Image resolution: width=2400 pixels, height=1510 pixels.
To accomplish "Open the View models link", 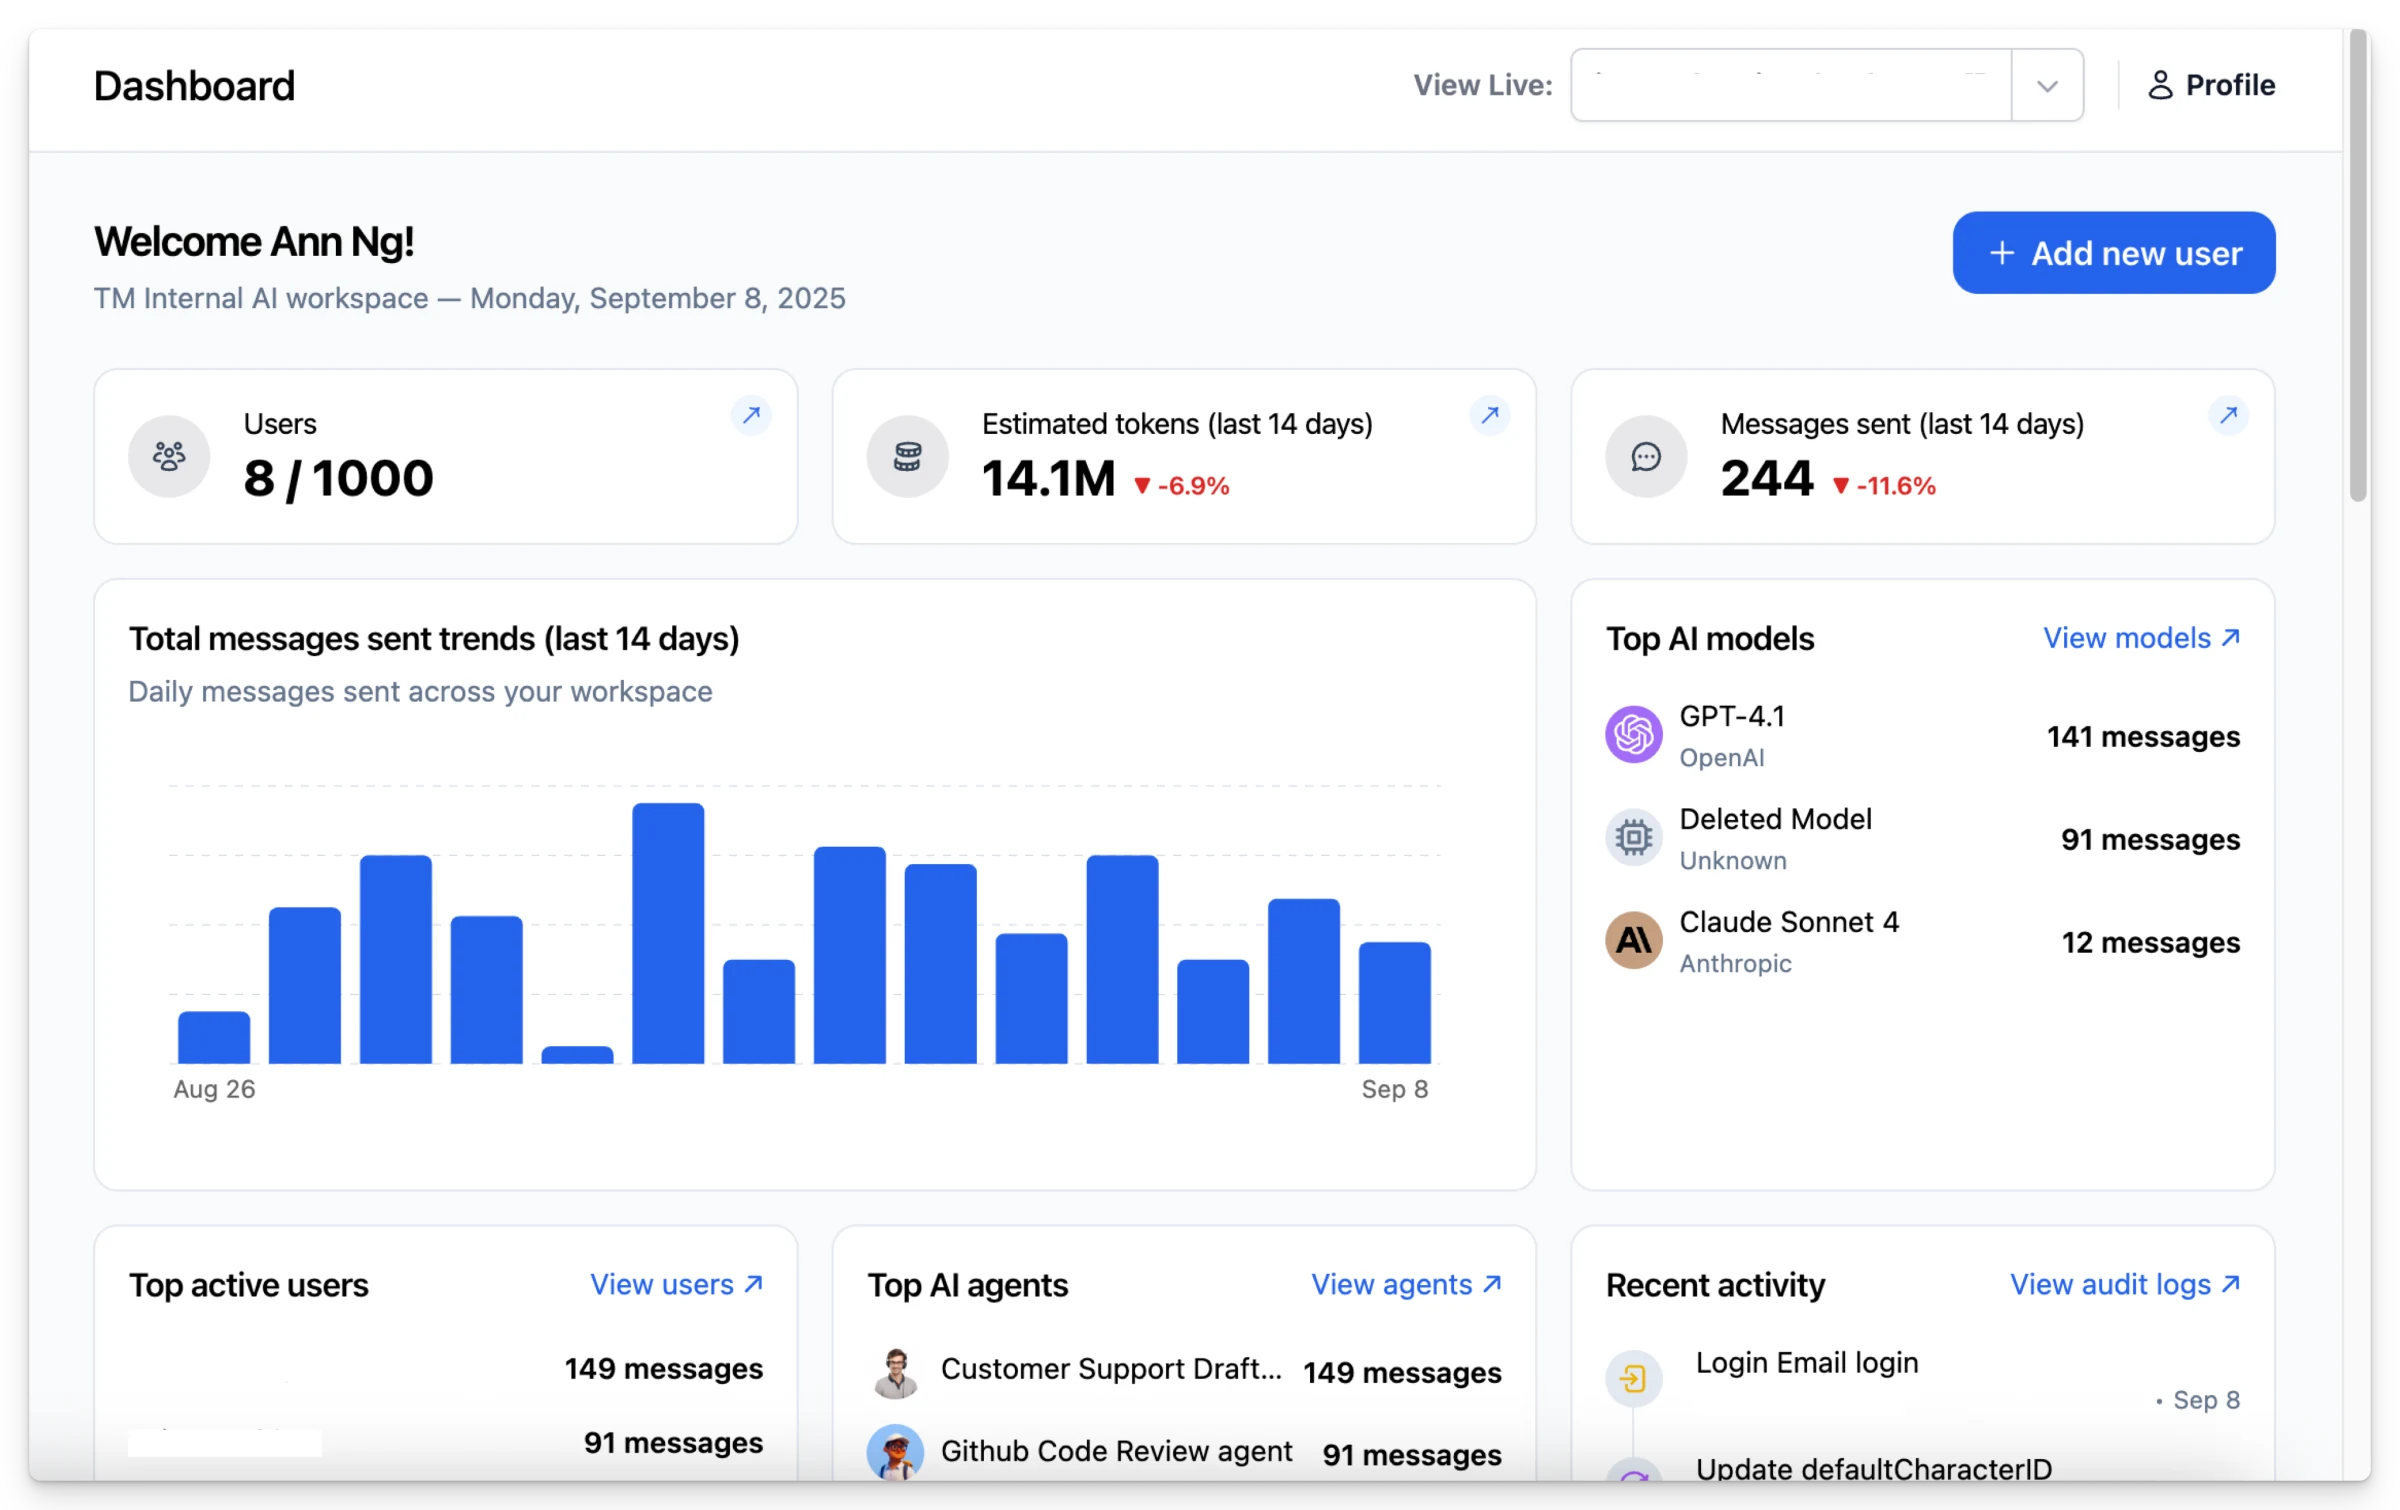I will pyautogui.click(x=2141, y=638).
